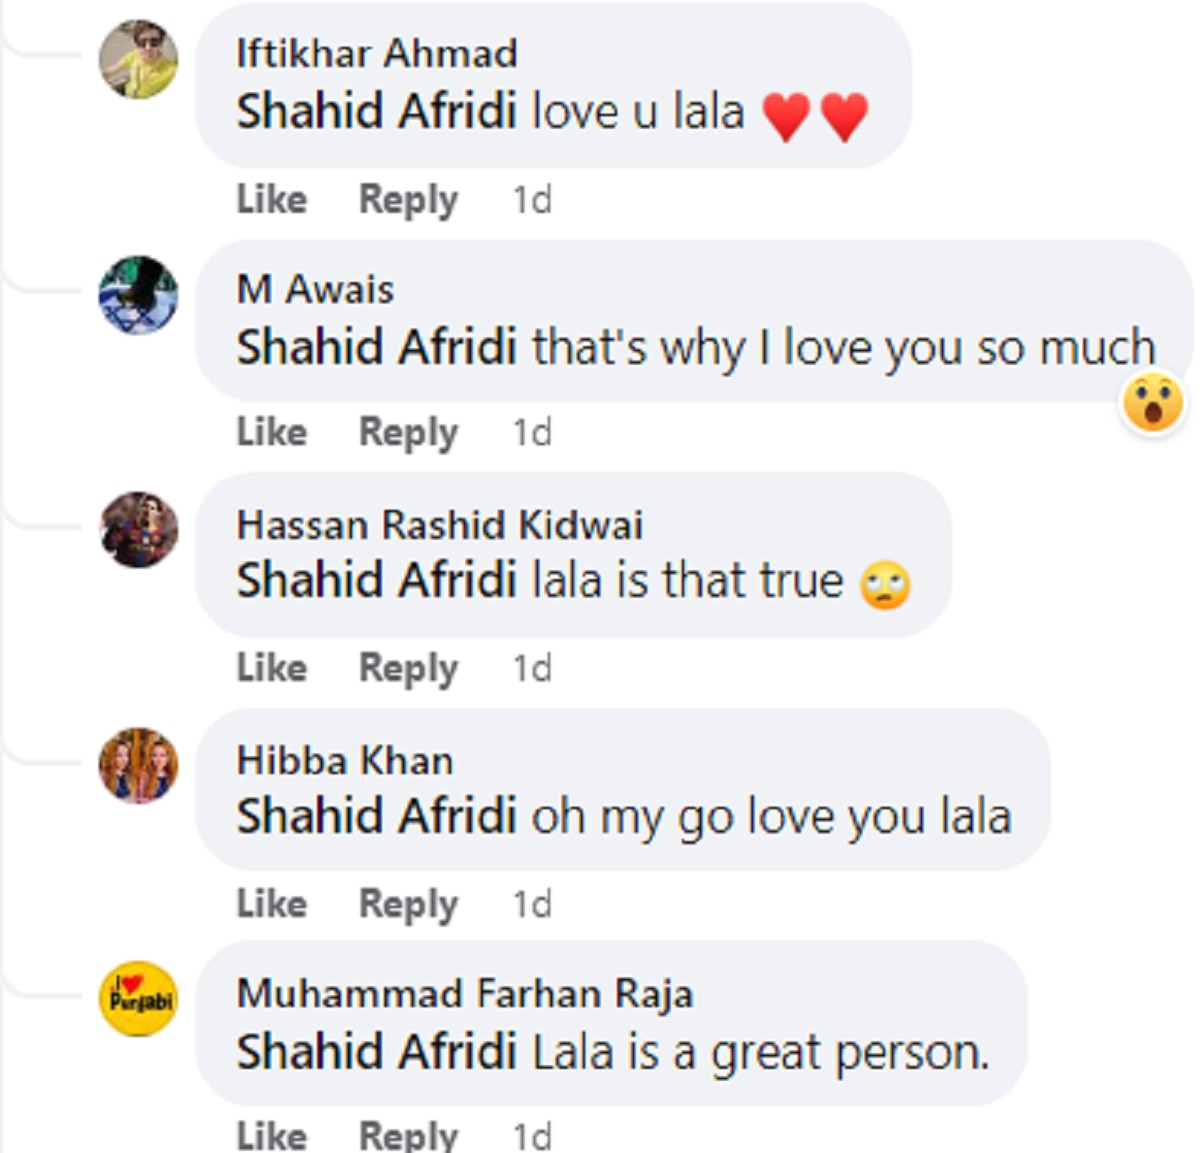The height and width of the screenshot is (1153, 1200).
Task: Reply to Muhammad Farhan Raja's comment
Action: pos(408,1135)
